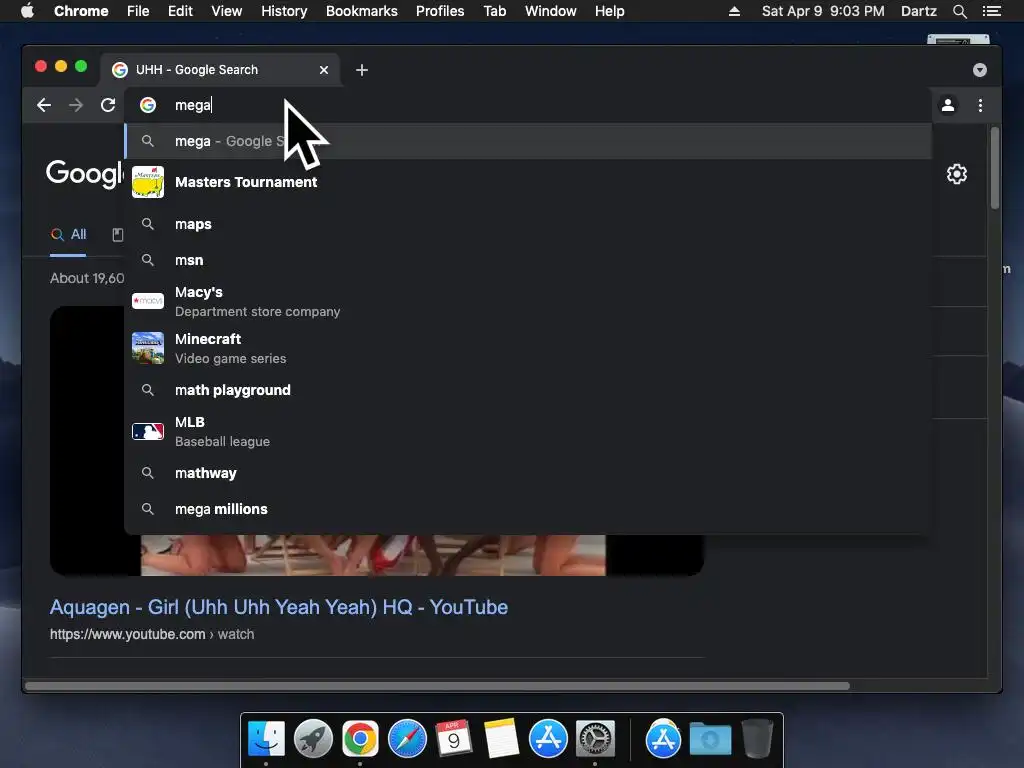The height and width of the screenshot is (768, 1024).
Task: Open the Tab menu
Action: pyautogui.click(x=495, y=11)
